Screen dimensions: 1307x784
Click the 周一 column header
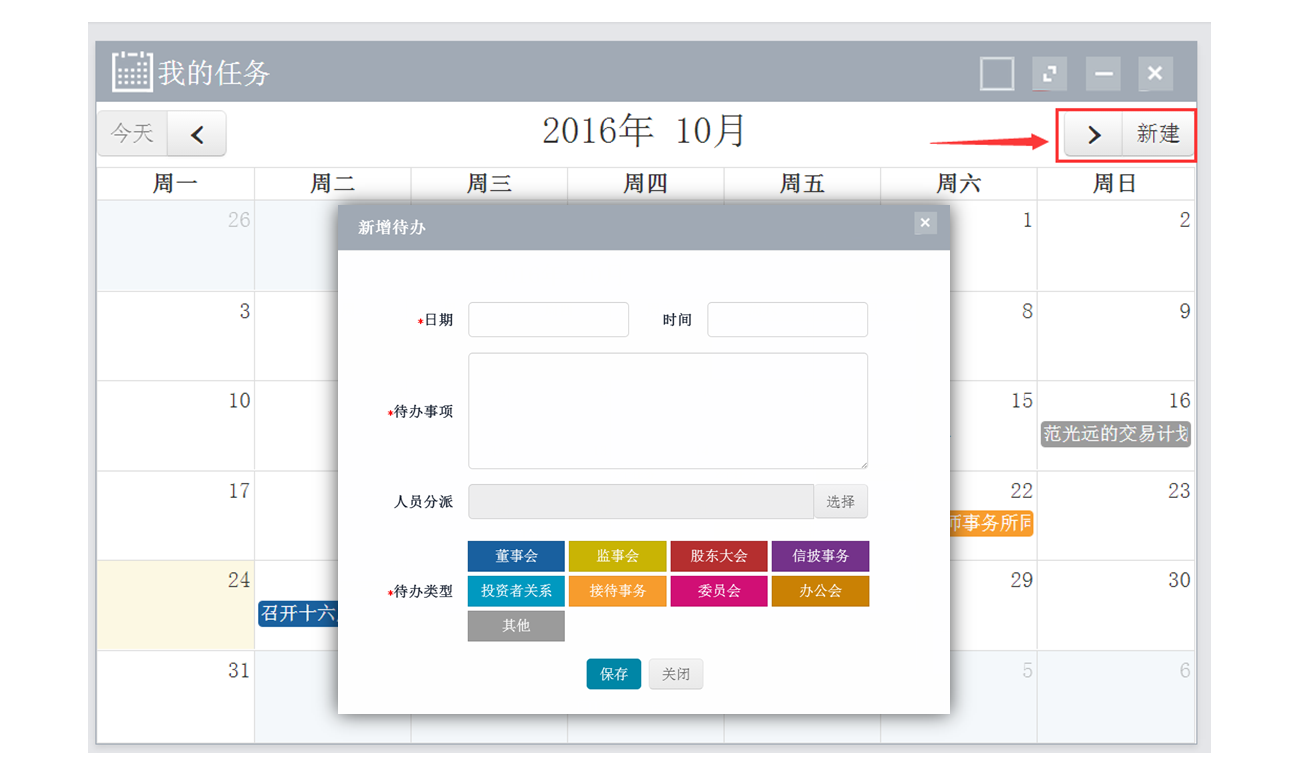[x=176, y=184]
